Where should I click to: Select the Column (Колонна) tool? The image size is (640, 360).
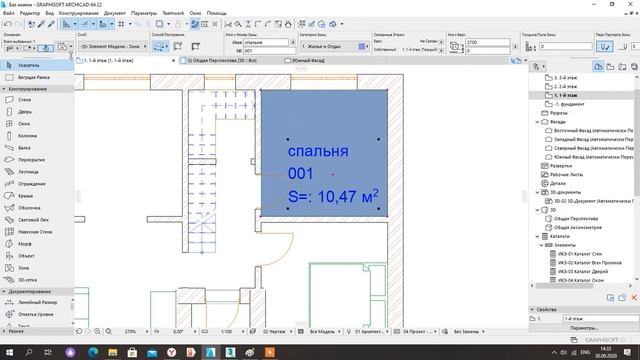[37, 136]
